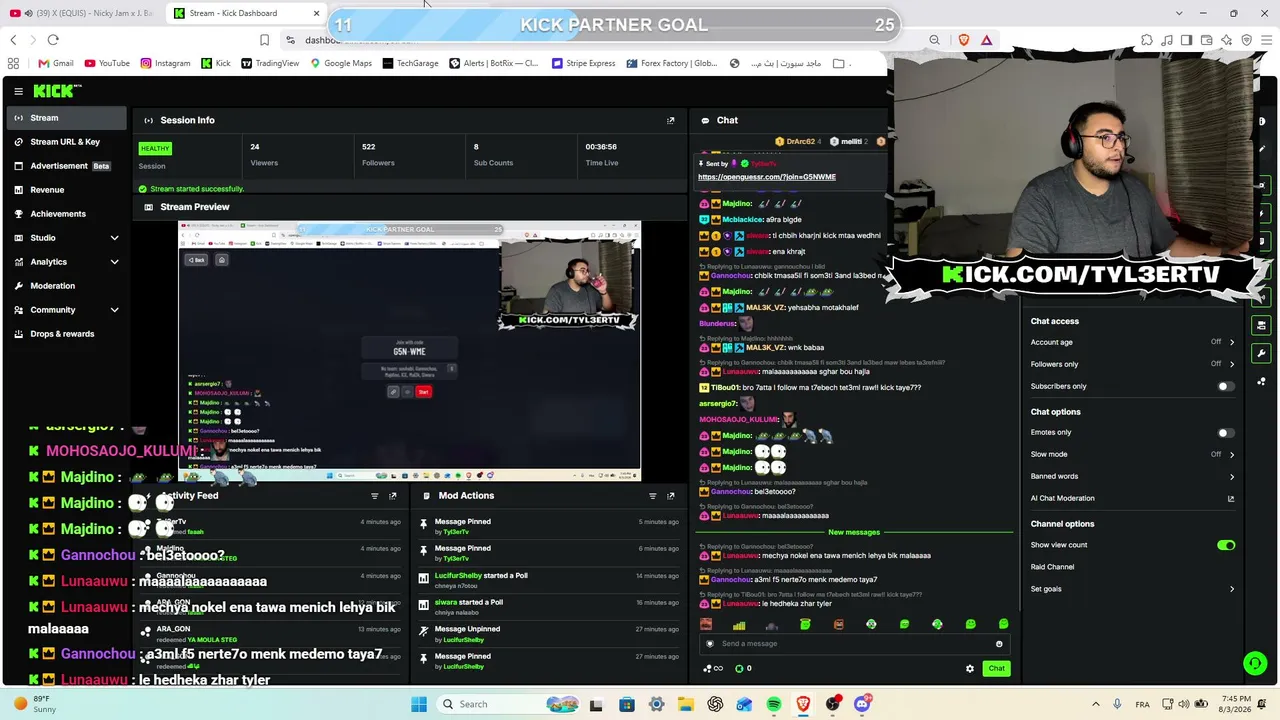Go to Advertisement Beta section
Screen dimensions: 1280x720
click(66, 166)
